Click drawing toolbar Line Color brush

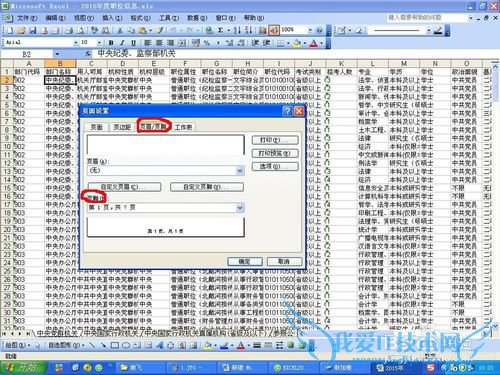(224, 346)
